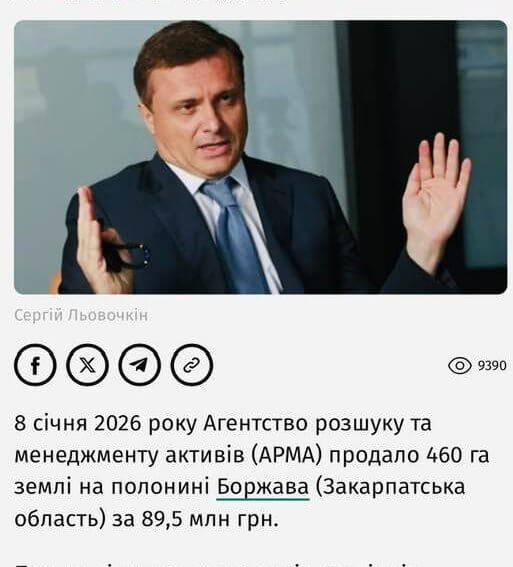Open the underlined Боржава link
The width and height of the screenshot is (513, 567).
263,487
